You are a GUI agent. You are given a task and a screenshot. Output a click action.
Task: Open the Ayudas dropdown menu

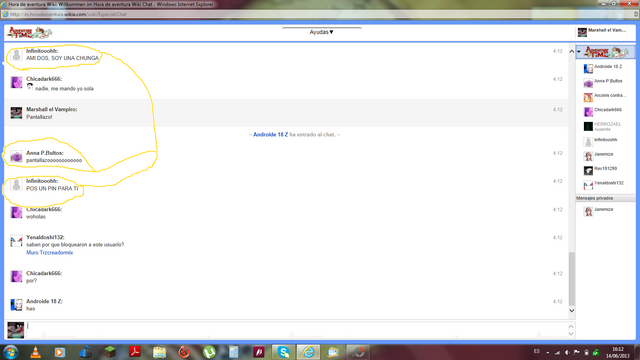[x=321, y=32]
